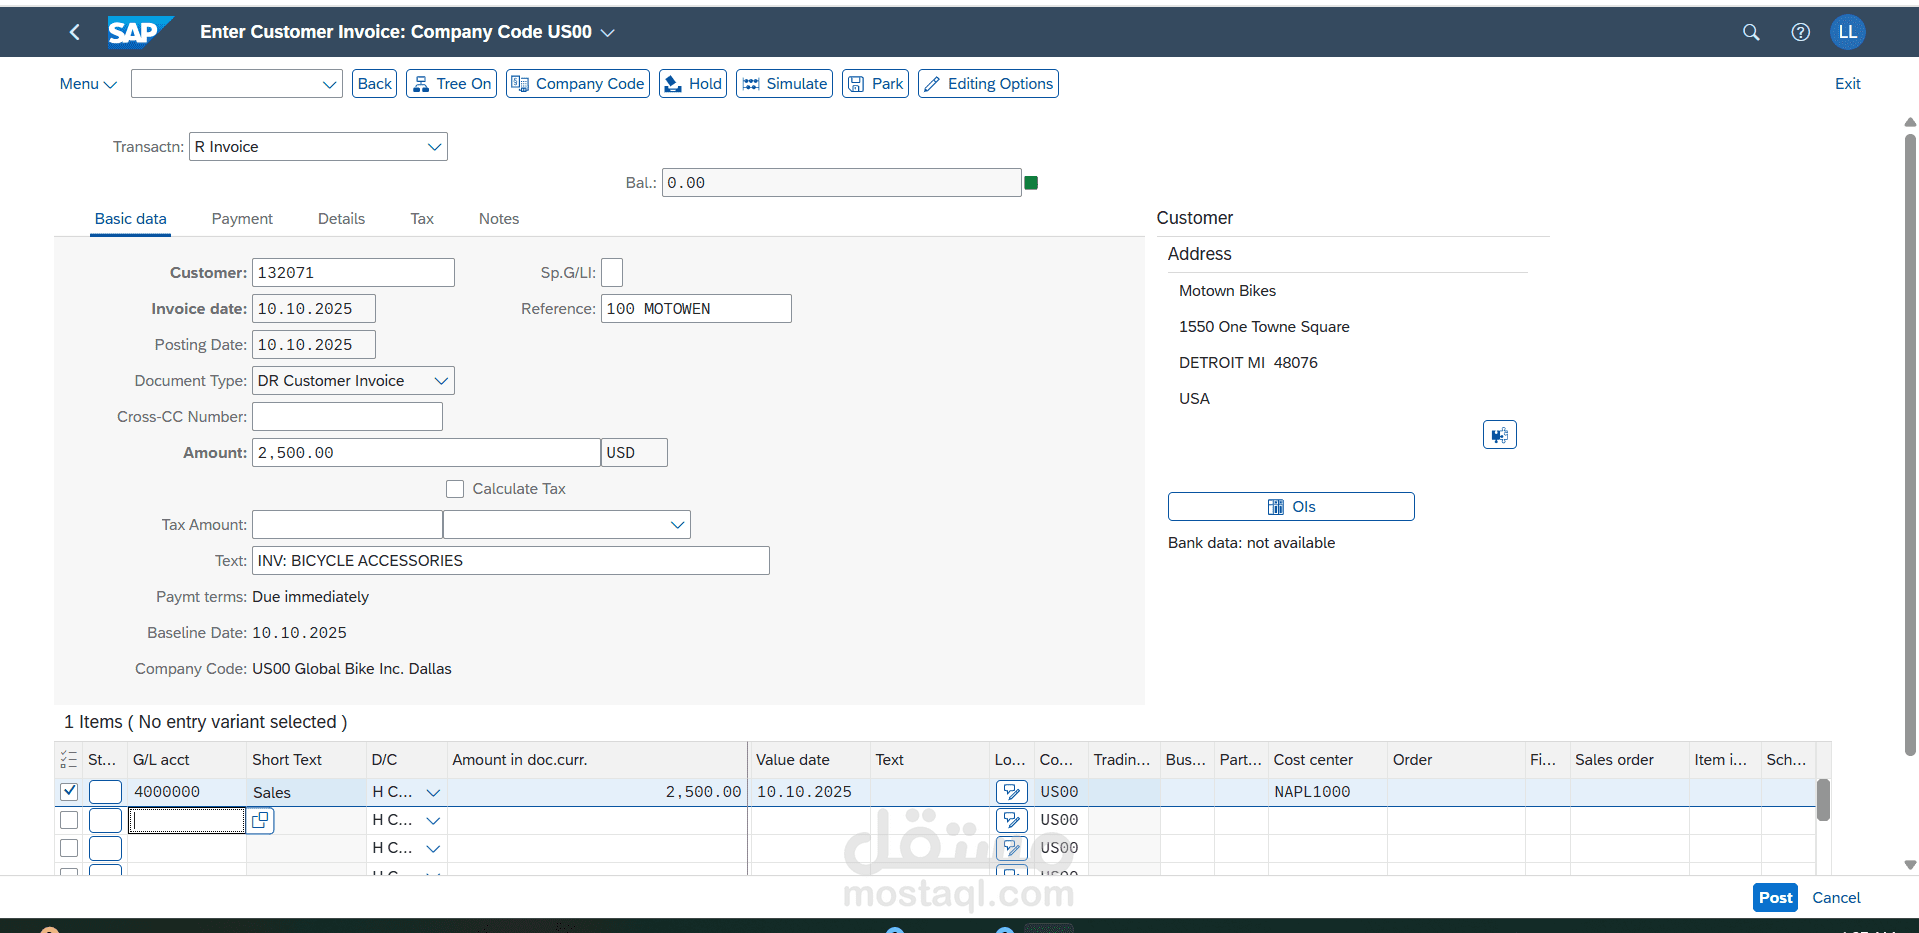Open Editing Options
Viewport: 1919px width, 933px height.
pyautogui.click(x=988, y=84)
